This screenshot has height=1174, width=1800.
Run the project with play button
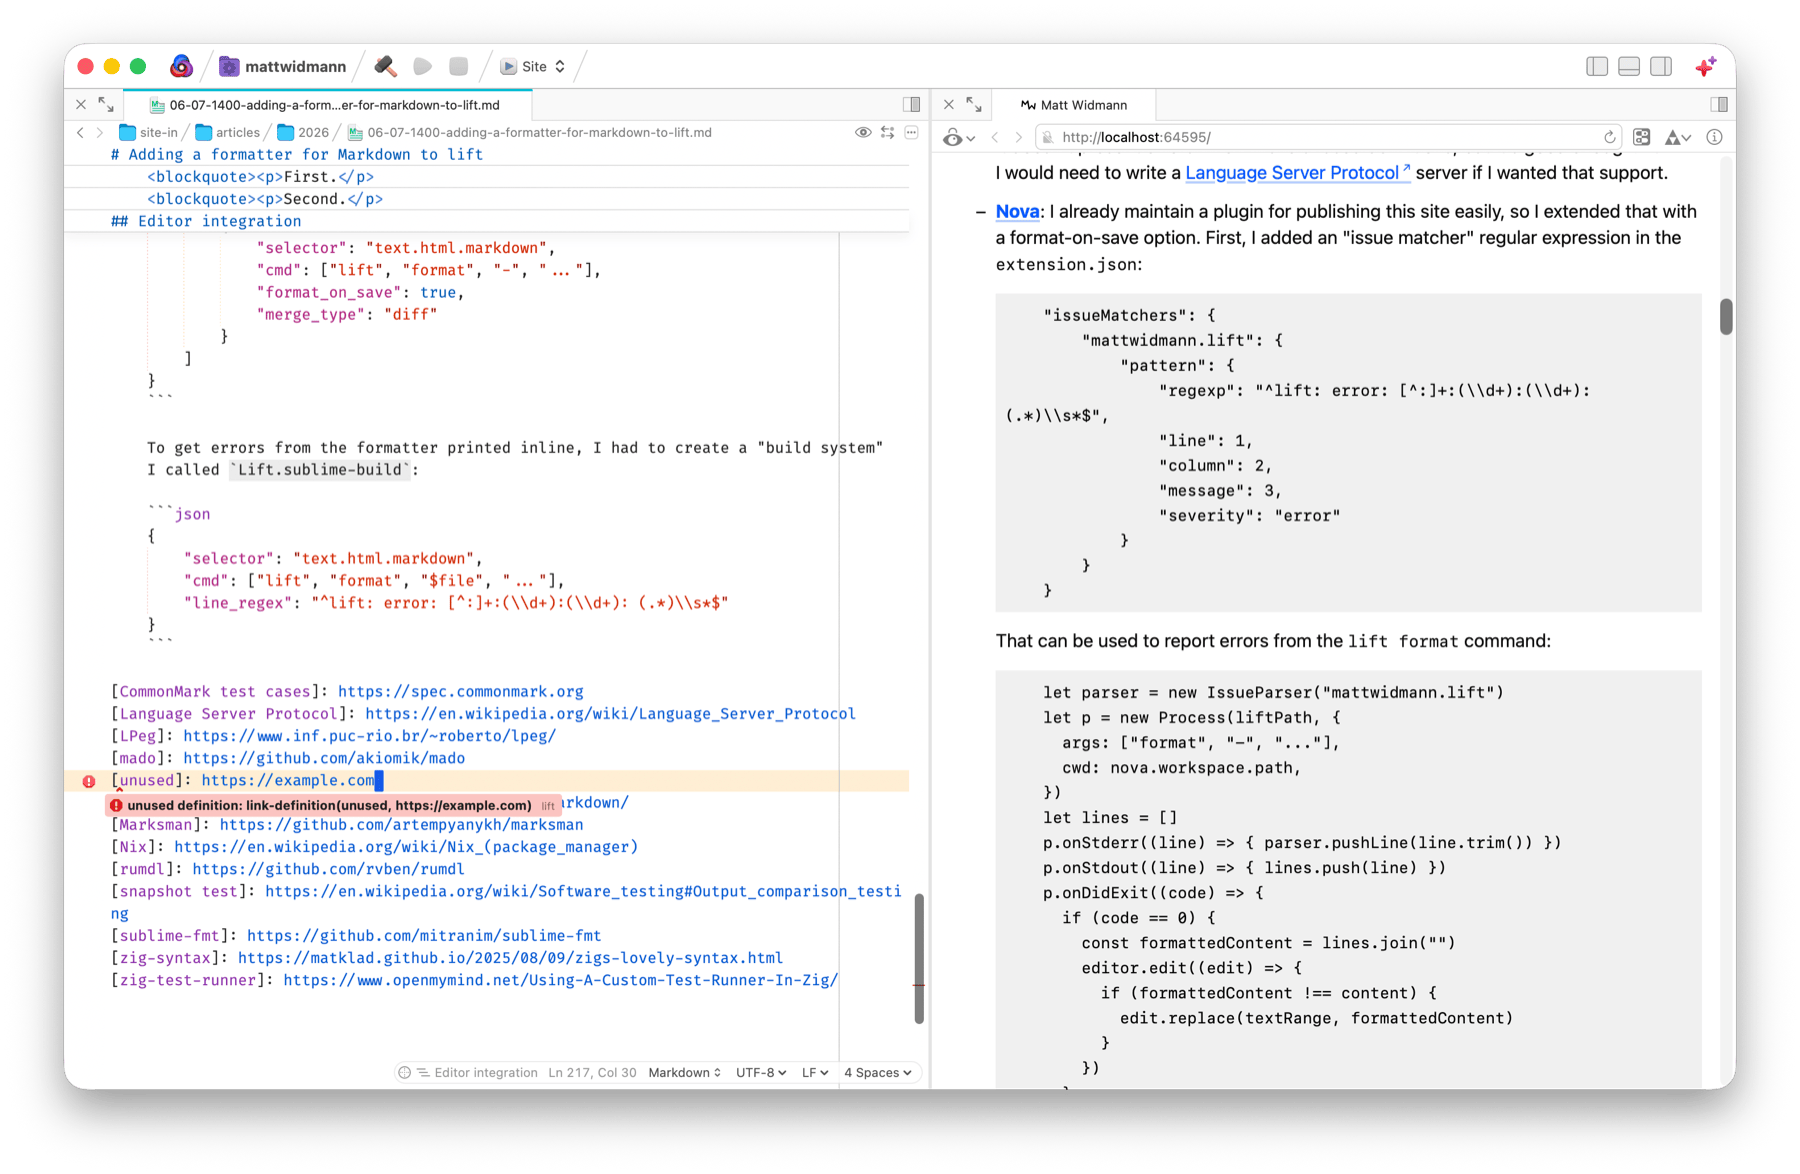pyautogui.click(x=422, y=66)
